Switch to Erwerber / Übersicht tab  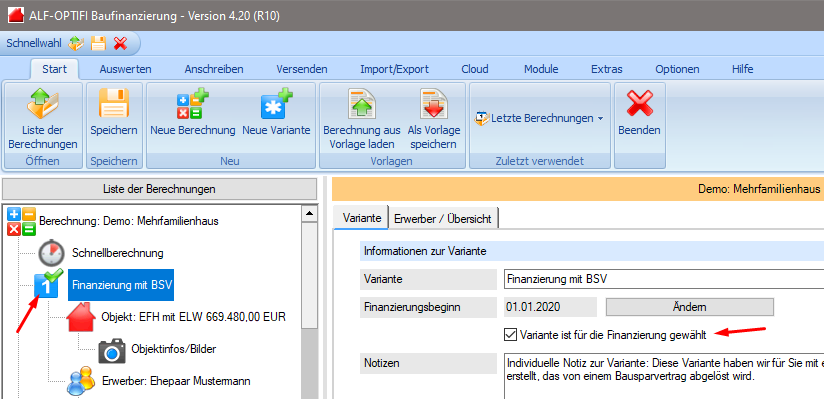tap(443, 219)
